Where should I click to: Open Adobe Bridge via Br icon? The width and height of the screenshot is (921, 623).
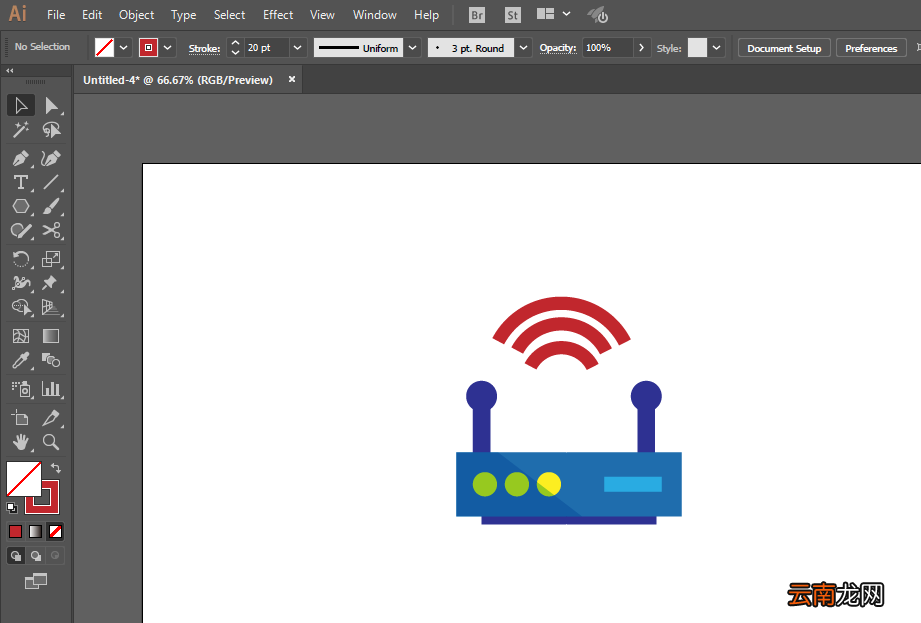[477, 15]
